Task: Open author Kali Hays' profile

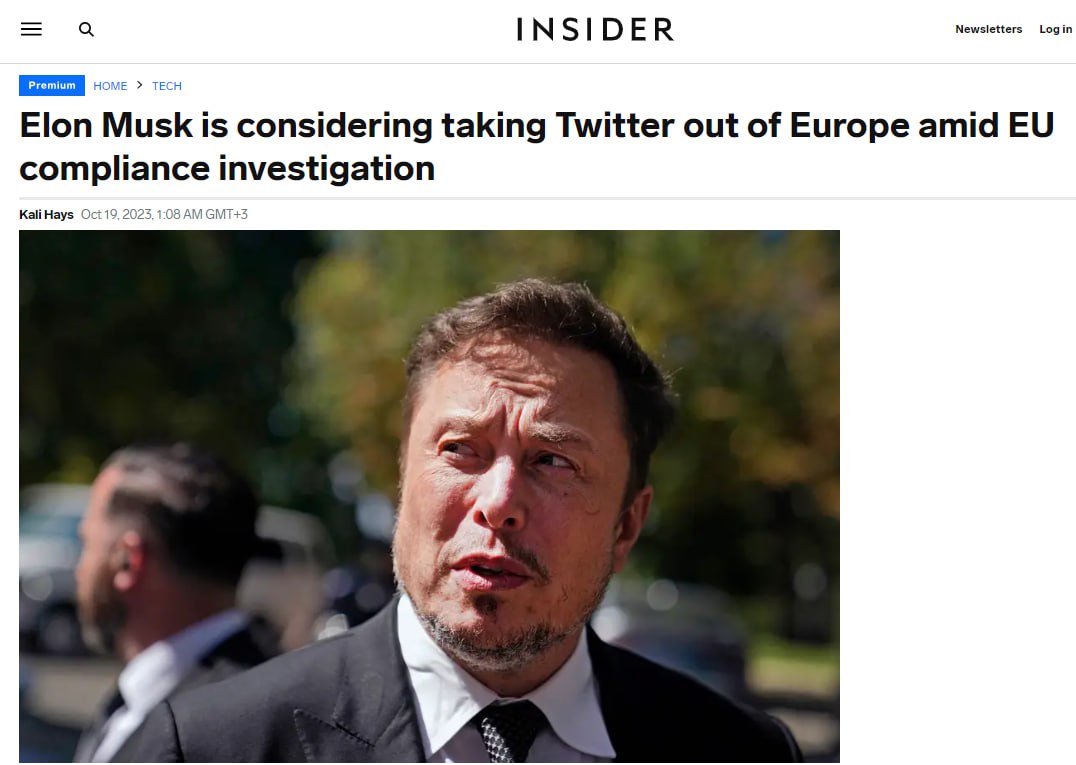Action: point(46,214)
